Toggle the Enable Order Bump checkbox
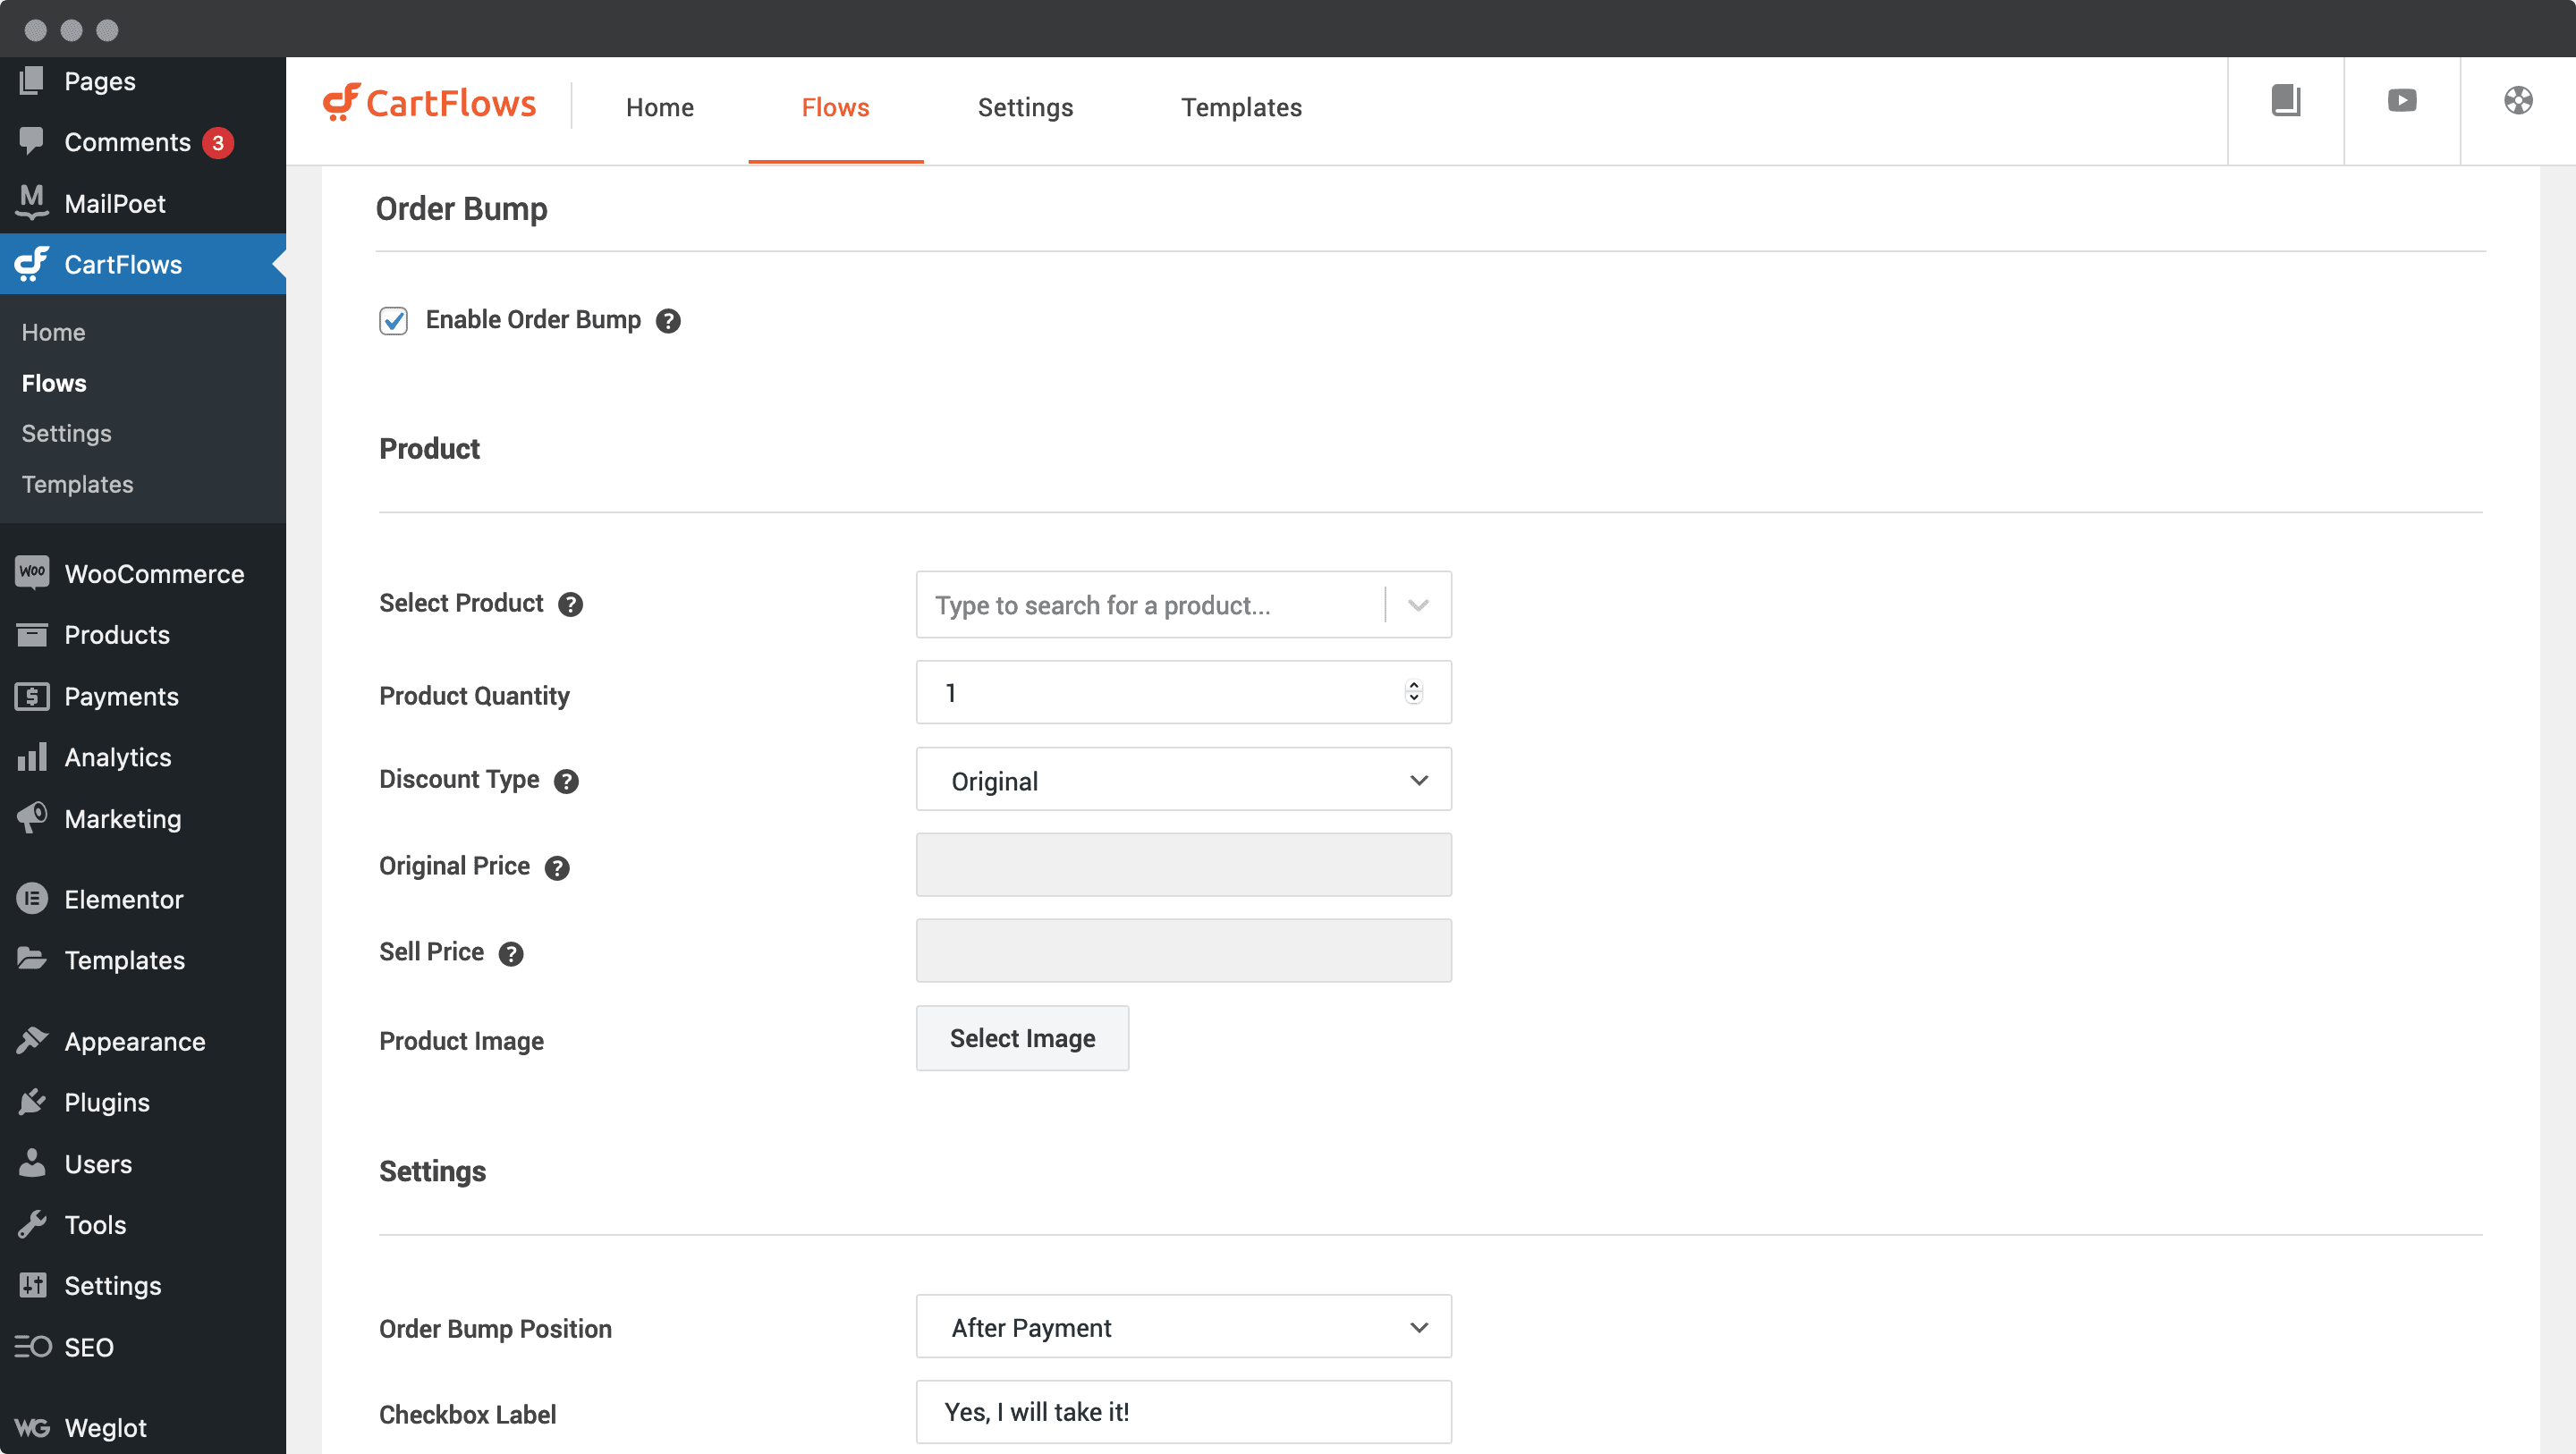Viewport: 2576px width, 1454px height. (394, 320)
